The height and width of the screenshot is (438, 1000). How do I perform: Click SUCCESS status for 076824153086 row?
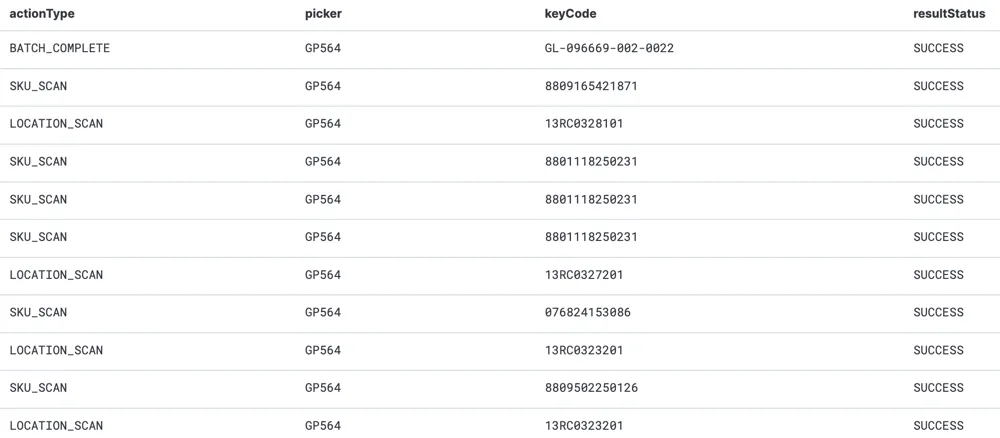pyautogui.click(x=938, y=312)
